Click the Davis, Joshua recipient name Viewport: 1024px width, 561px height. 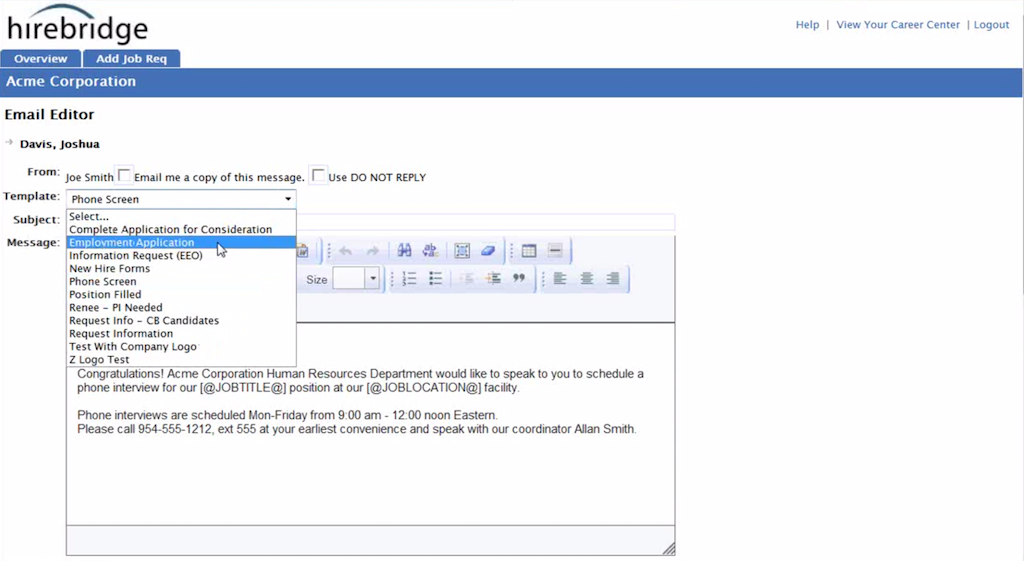point(59,144)
